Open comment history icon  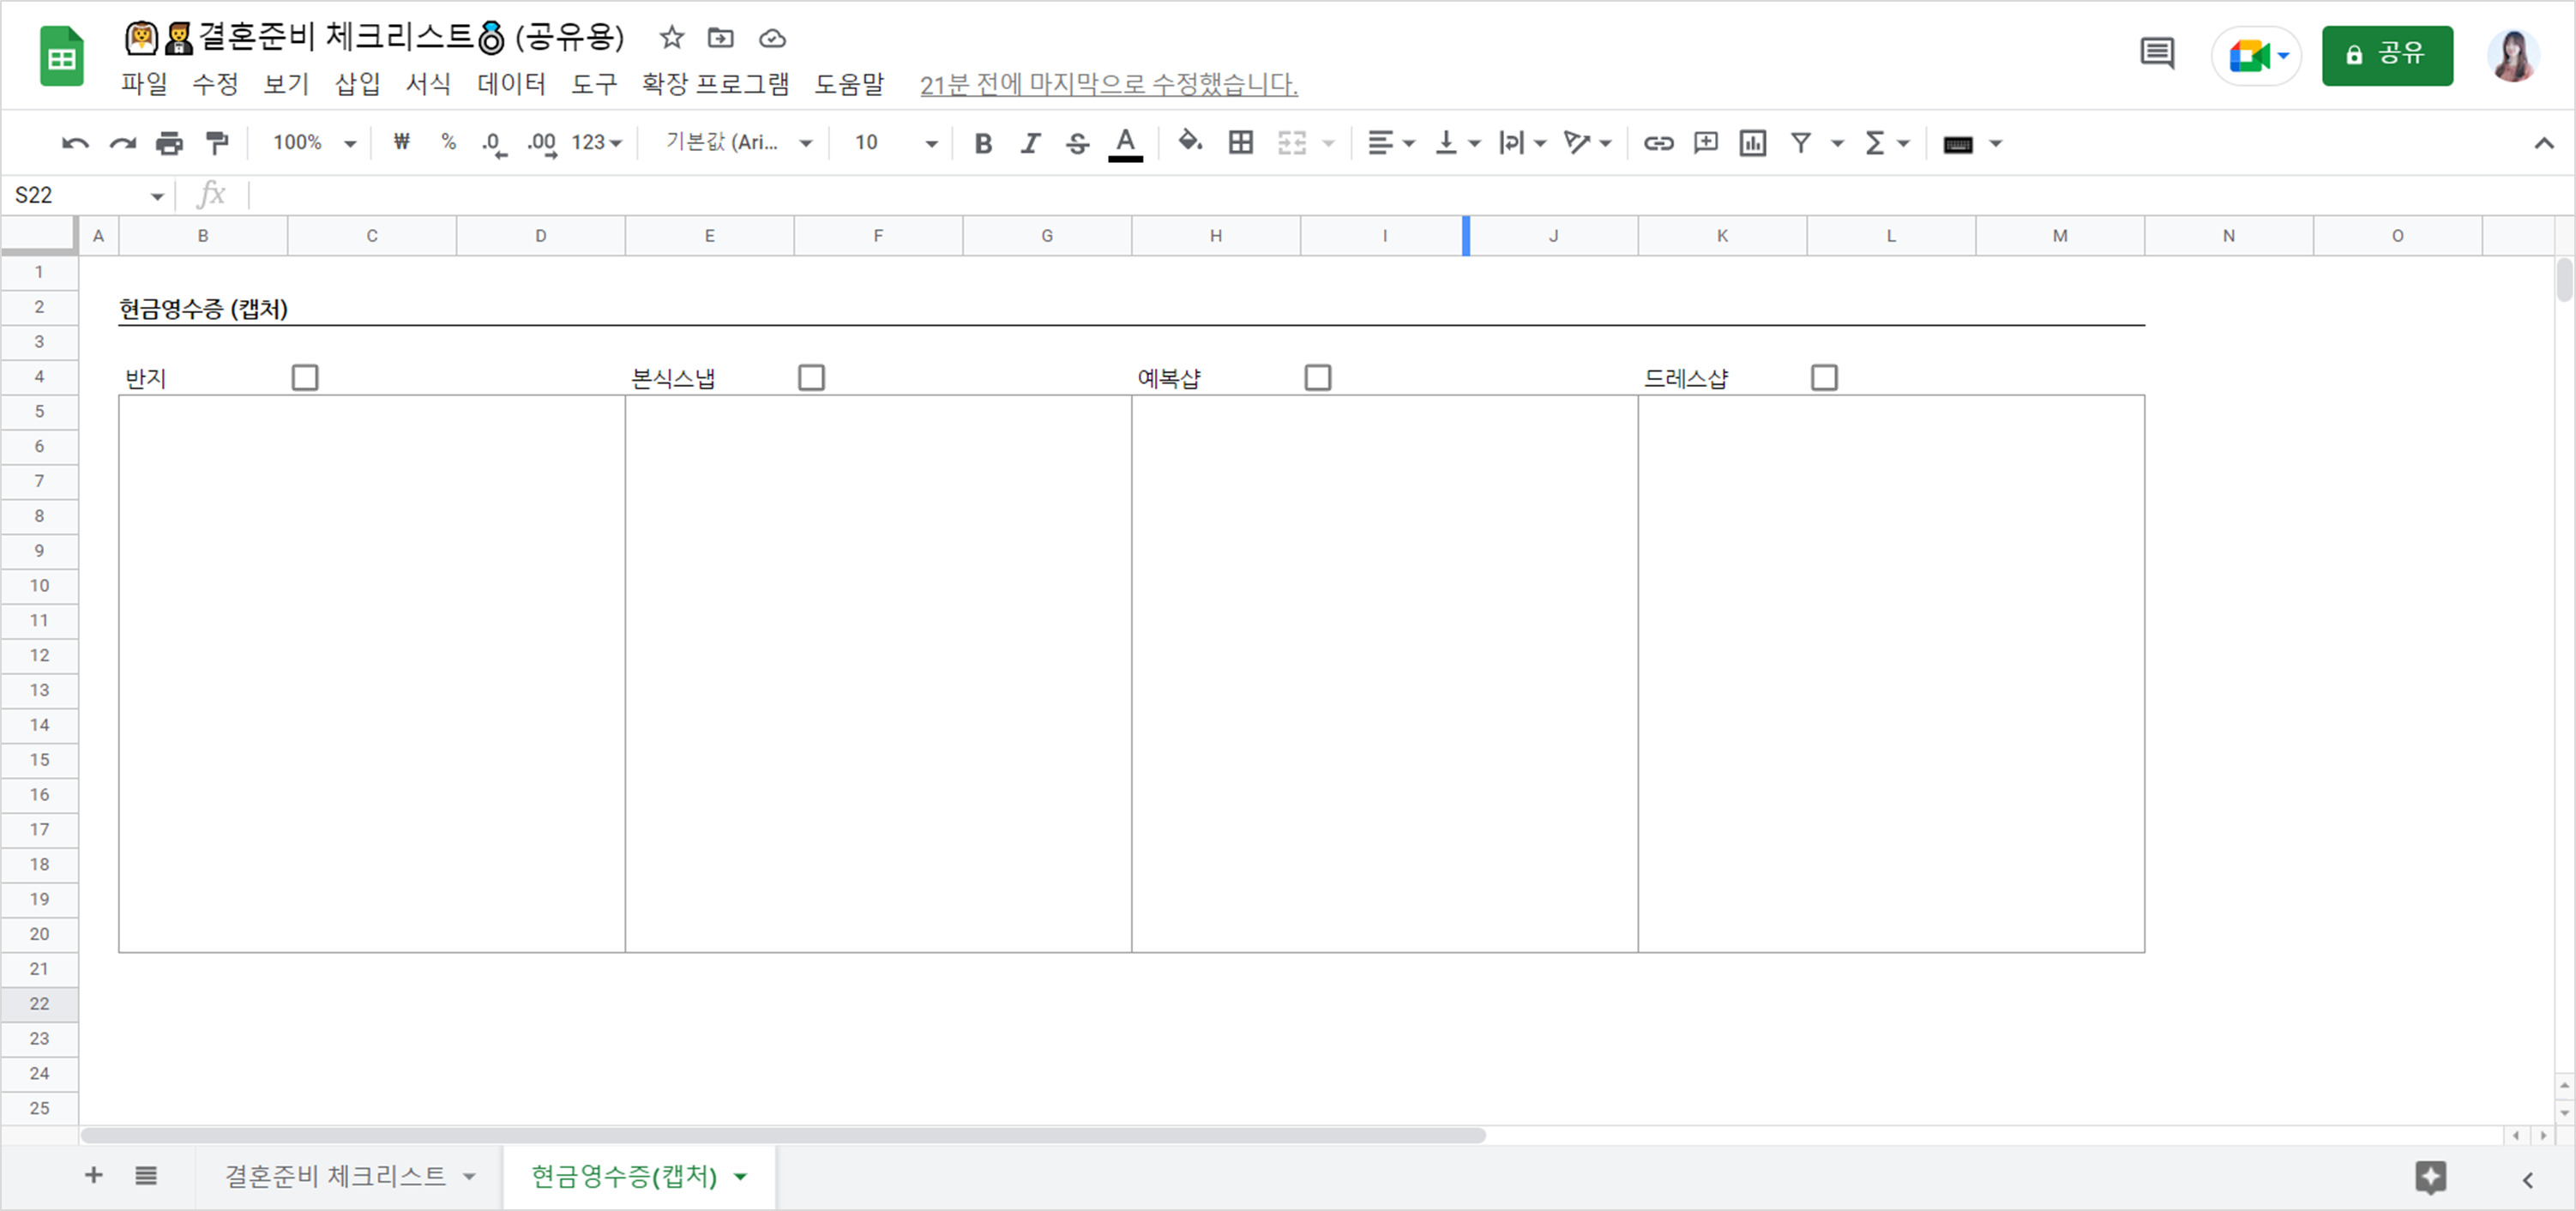pyautogui.click(x=2156, y=54)
